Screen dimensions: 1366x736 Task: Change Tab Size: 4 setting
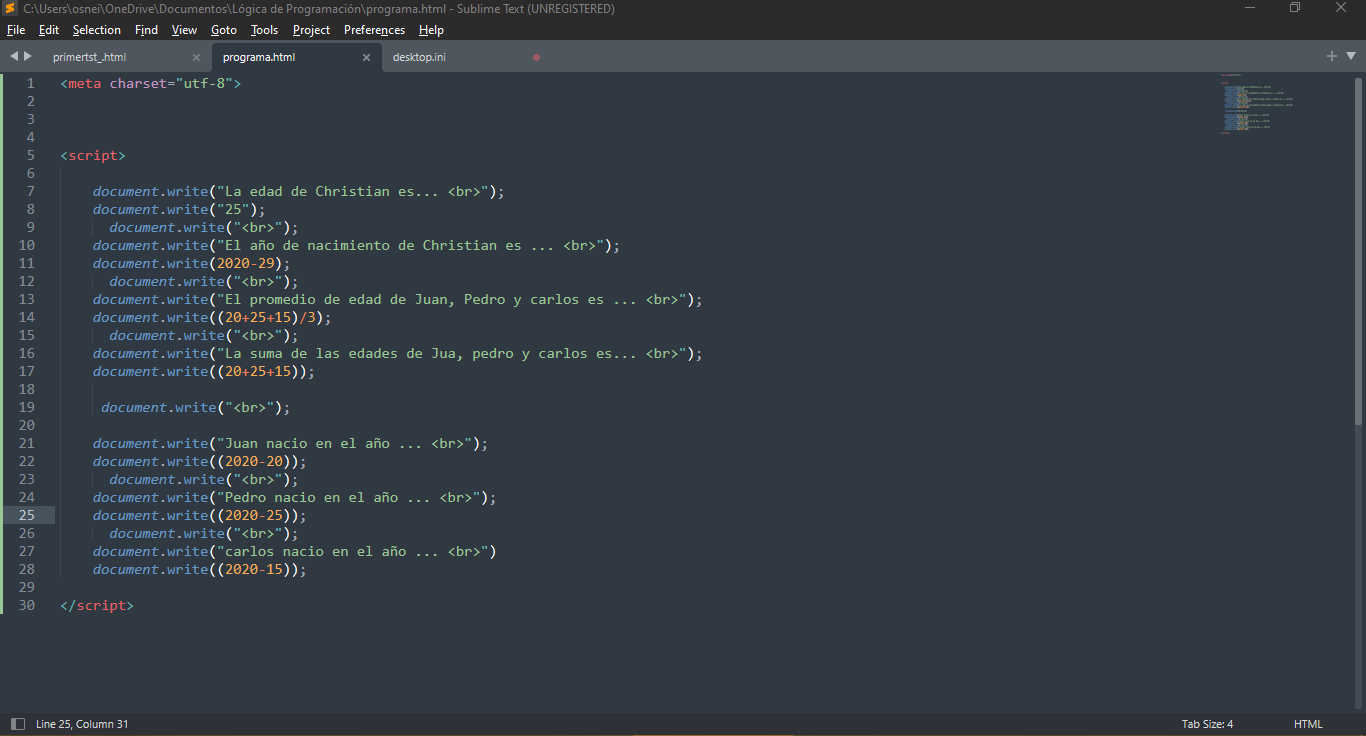click(x=1207, y=724)
